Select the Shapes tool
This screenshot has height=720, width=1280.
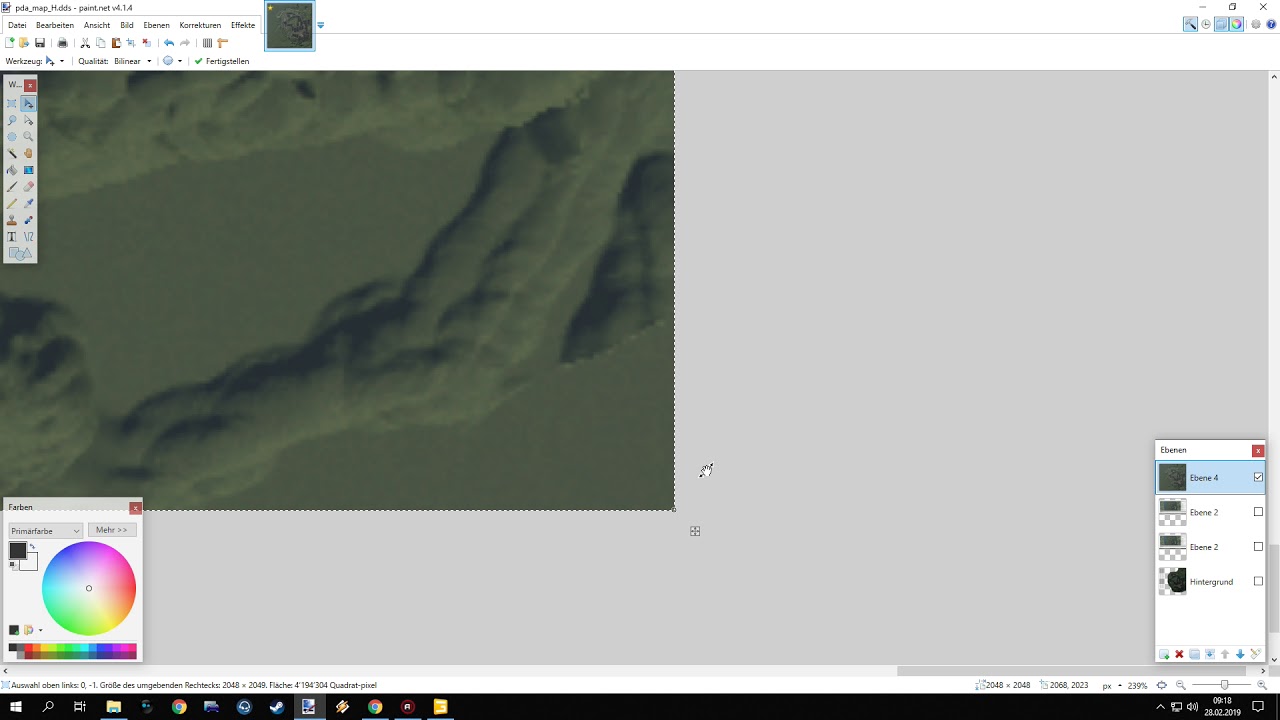20,254
